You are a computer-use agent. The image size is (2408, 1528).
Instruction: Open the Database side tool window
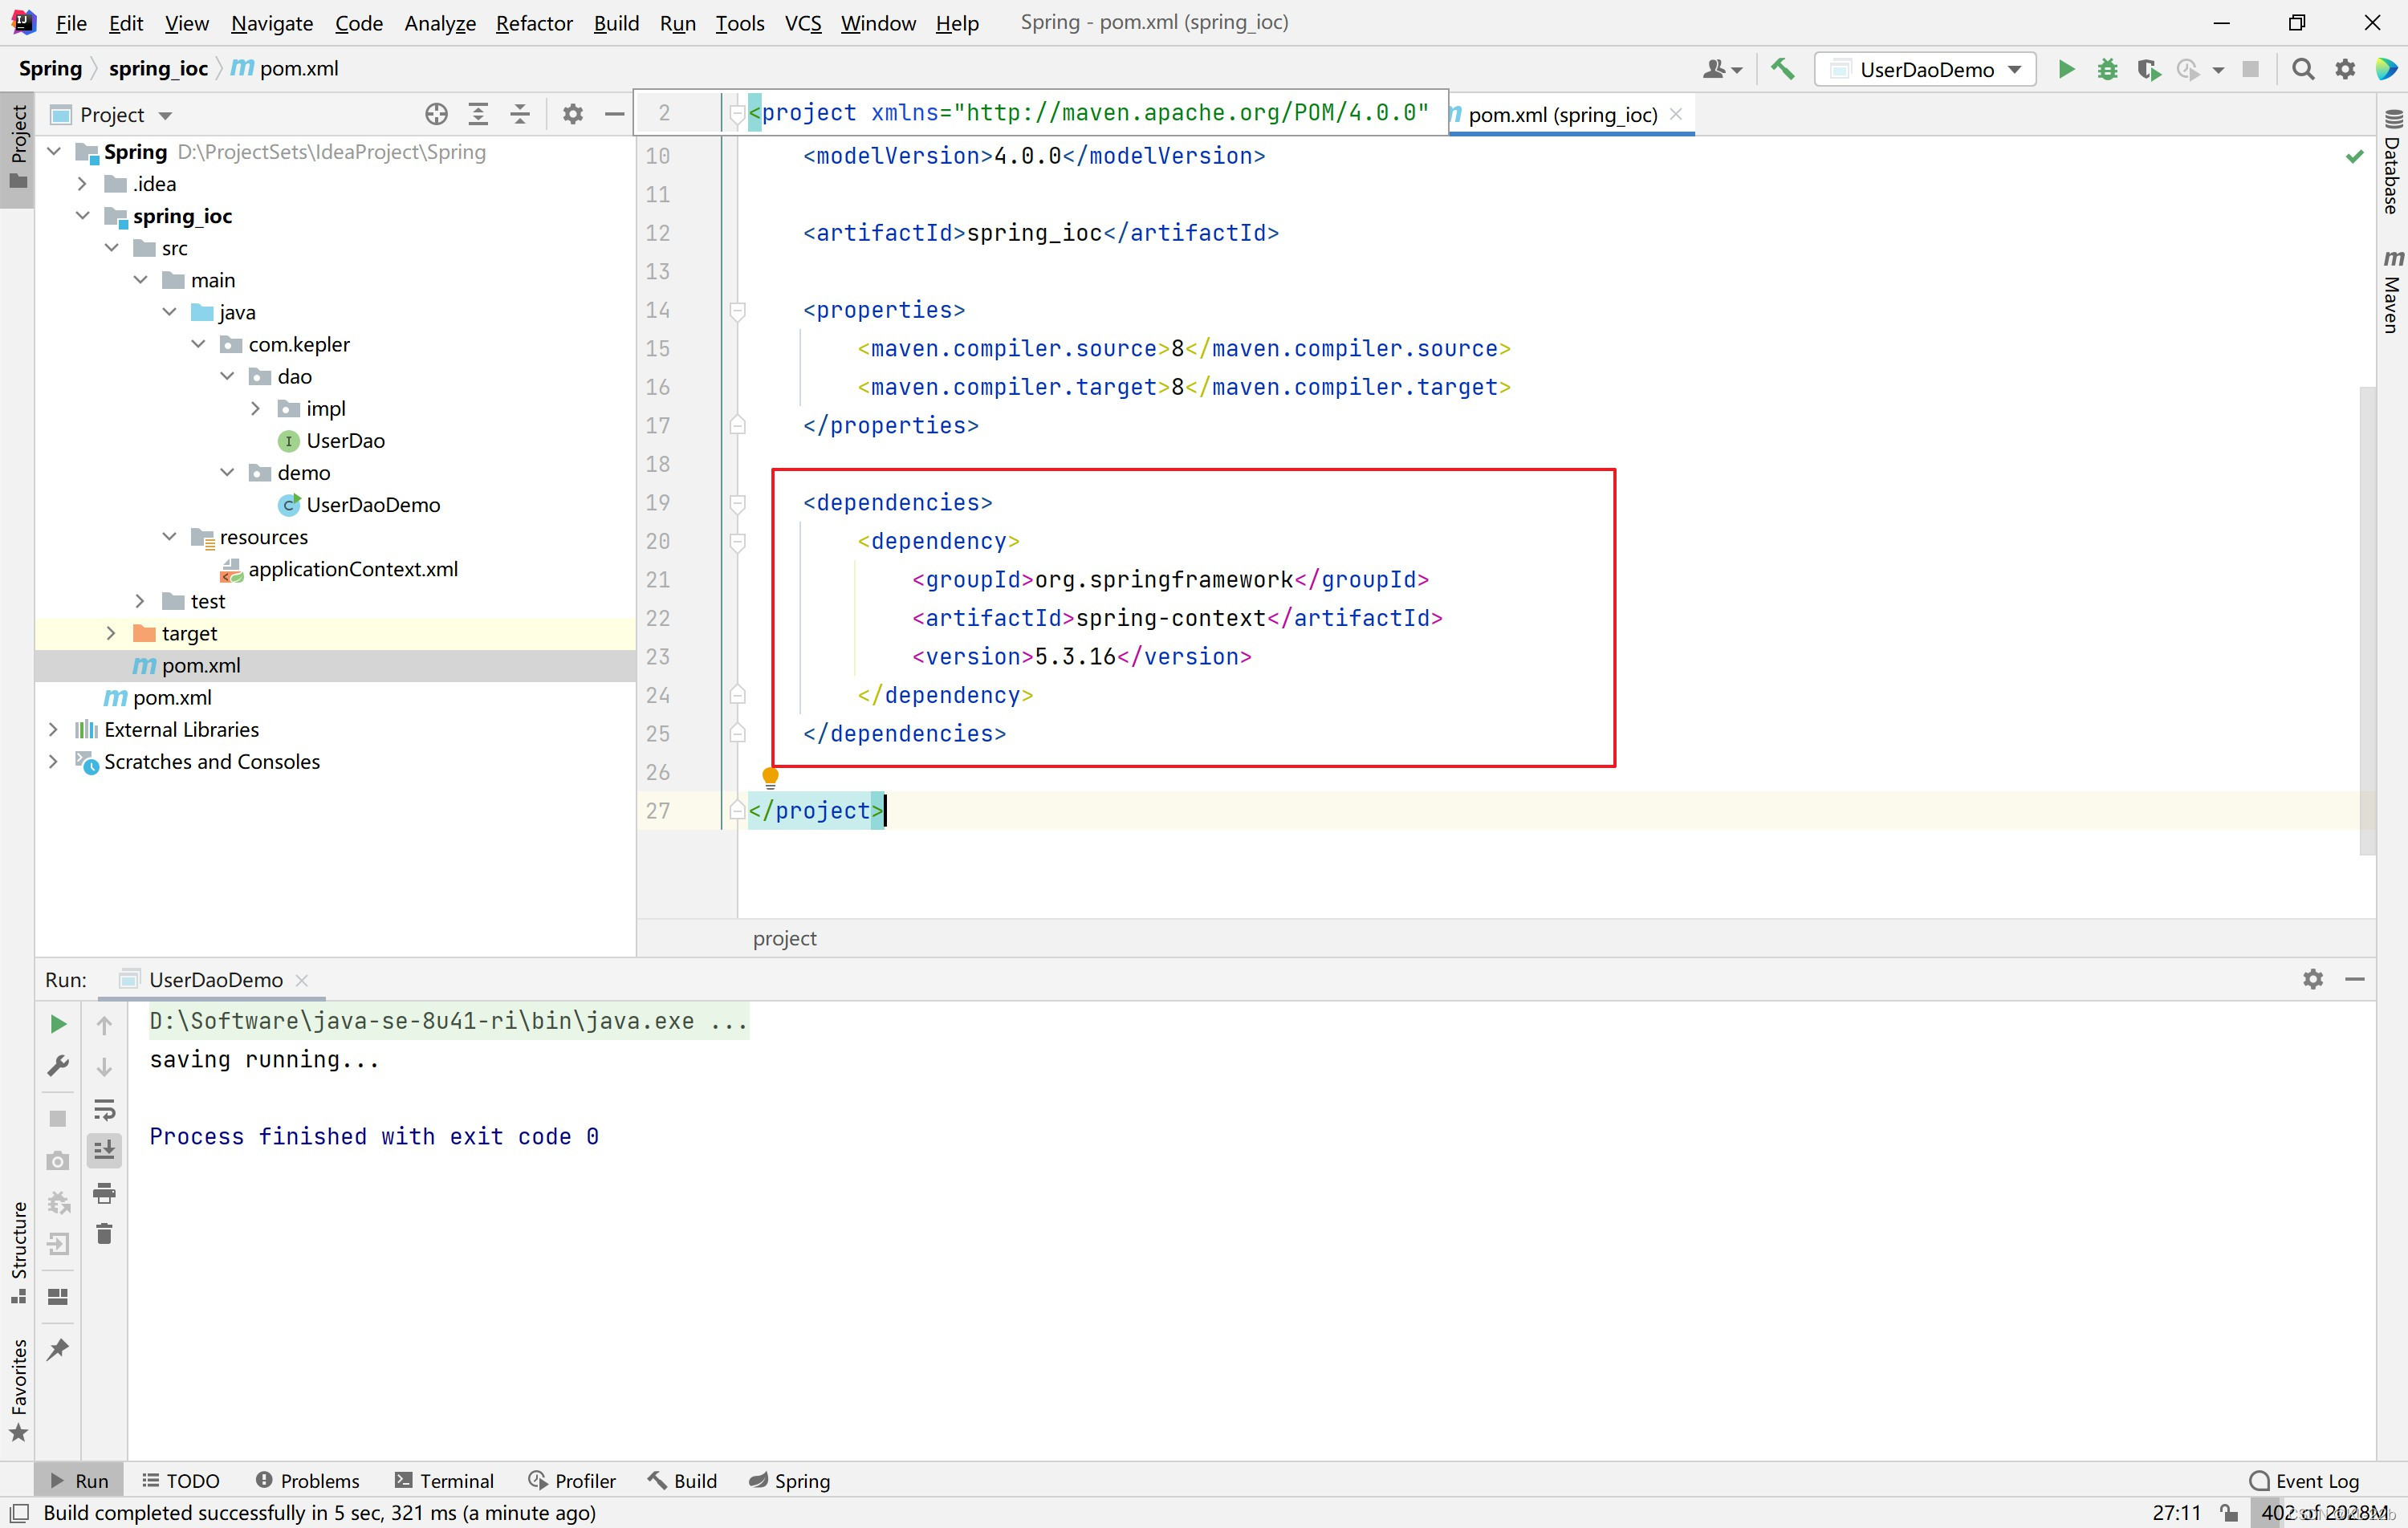point(2391,161)
